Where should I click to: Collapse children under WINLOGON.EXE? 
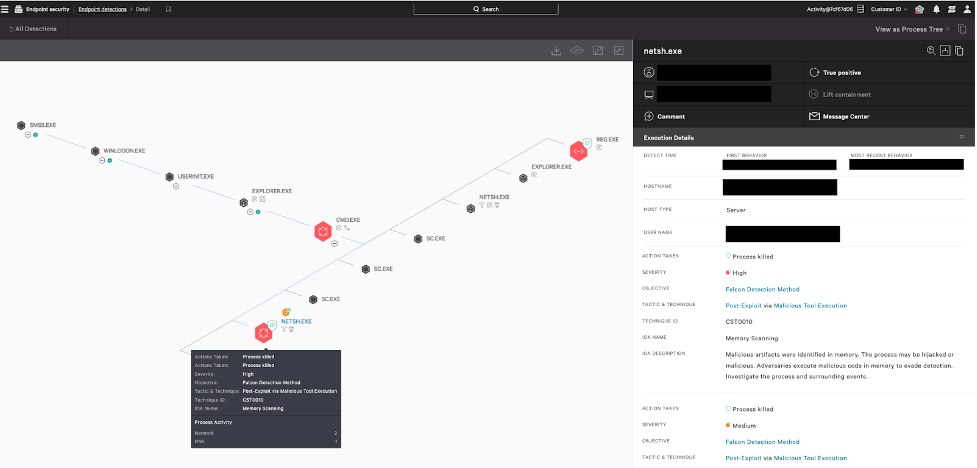click(x=102, y=160)
